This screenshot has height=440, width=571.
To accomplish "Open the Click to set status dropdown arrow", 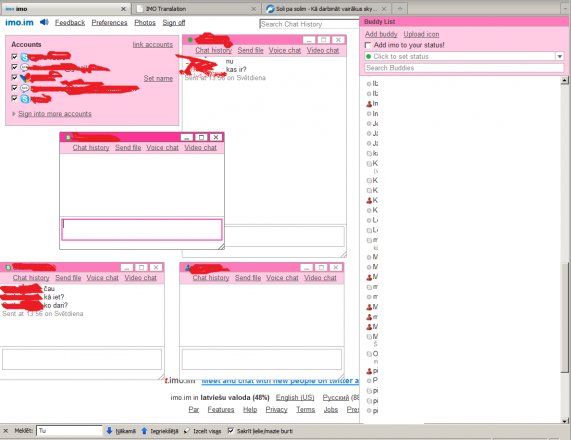I will click(x=559, y=56).
